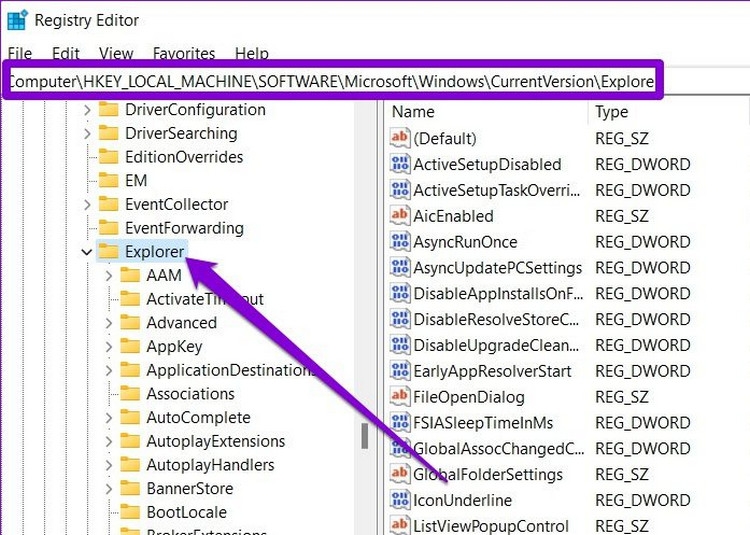This screenshot has height=535, width=750.
Task: Click the Advanced folder icon
Action: click(x=130, y=323)
